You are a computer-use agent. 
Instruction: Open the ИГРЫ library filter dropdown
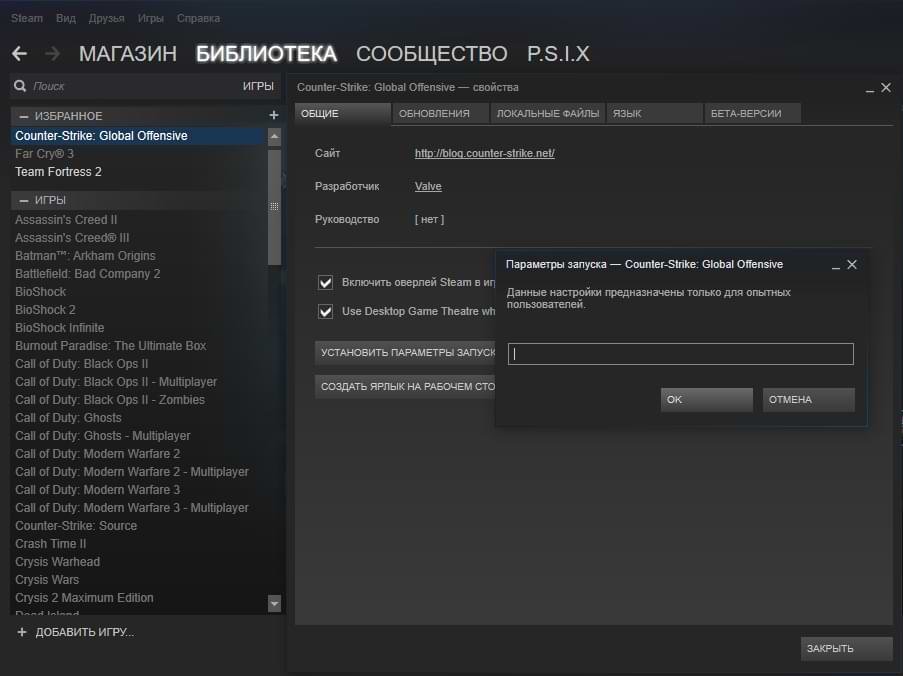tap(258, 86)
